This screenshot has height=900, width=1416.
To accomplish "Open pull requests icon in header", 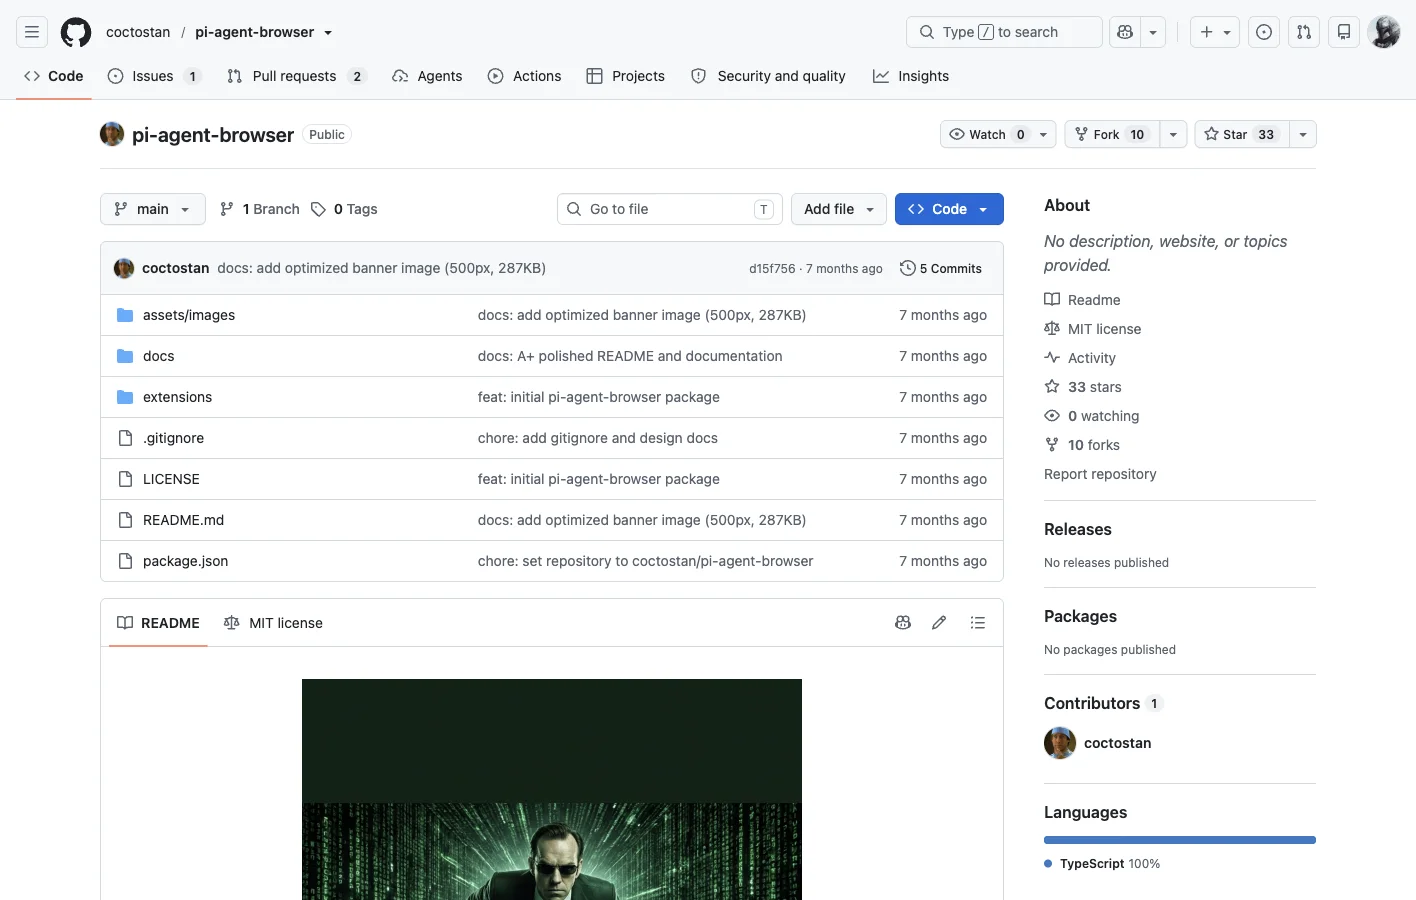I will pyautogui.click(x=1304, y=32).
